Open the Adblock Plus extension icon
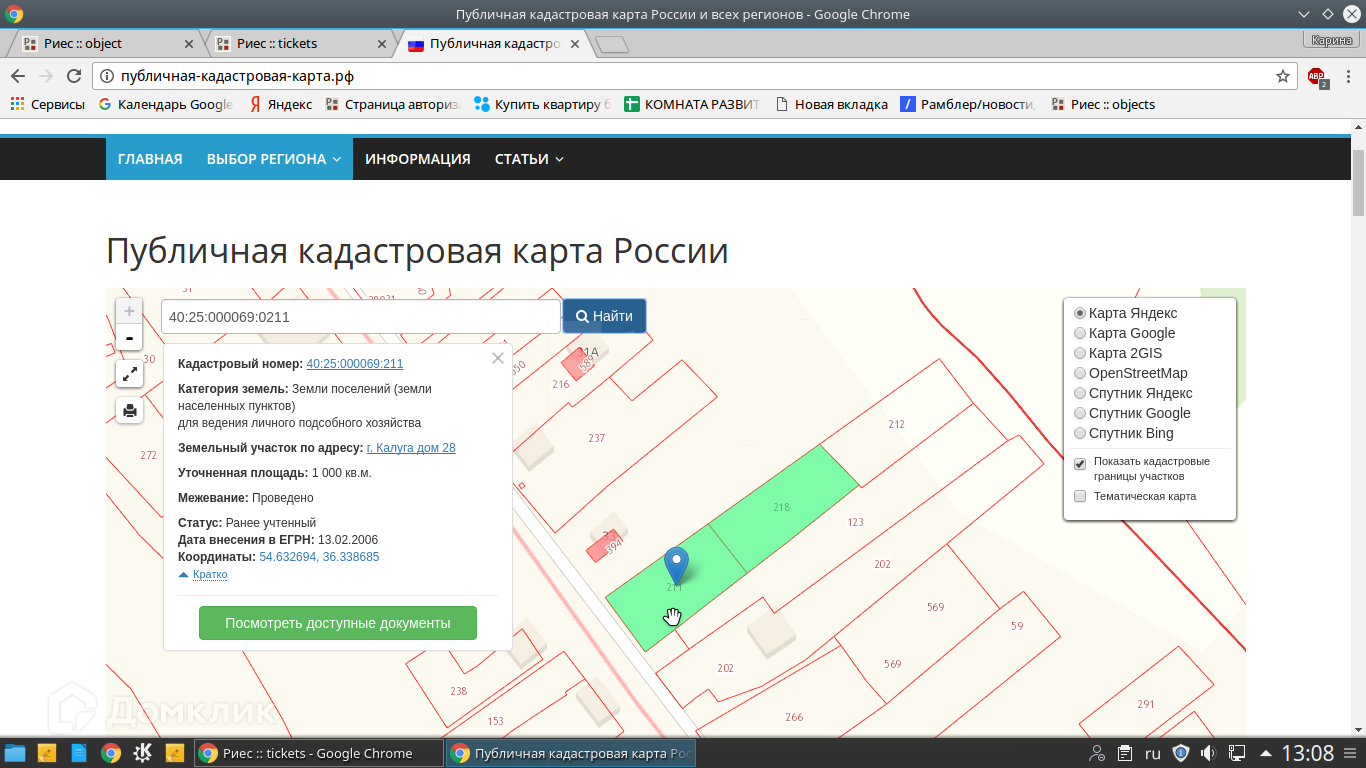The height and width of the screenshot is (768, 1366). click(1317, 76)
